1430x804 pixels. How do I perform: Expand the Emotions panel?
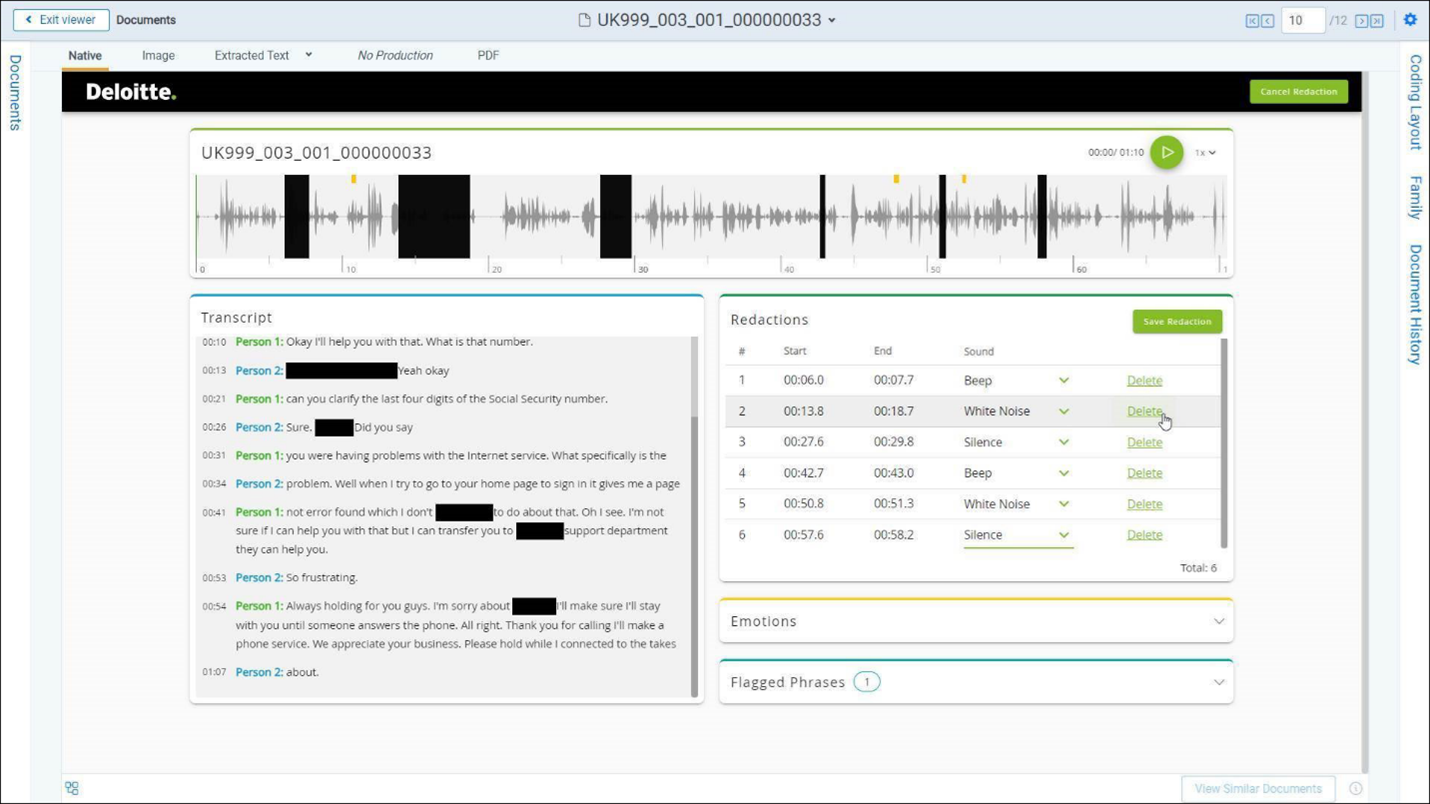click(x=1218, y=622)
